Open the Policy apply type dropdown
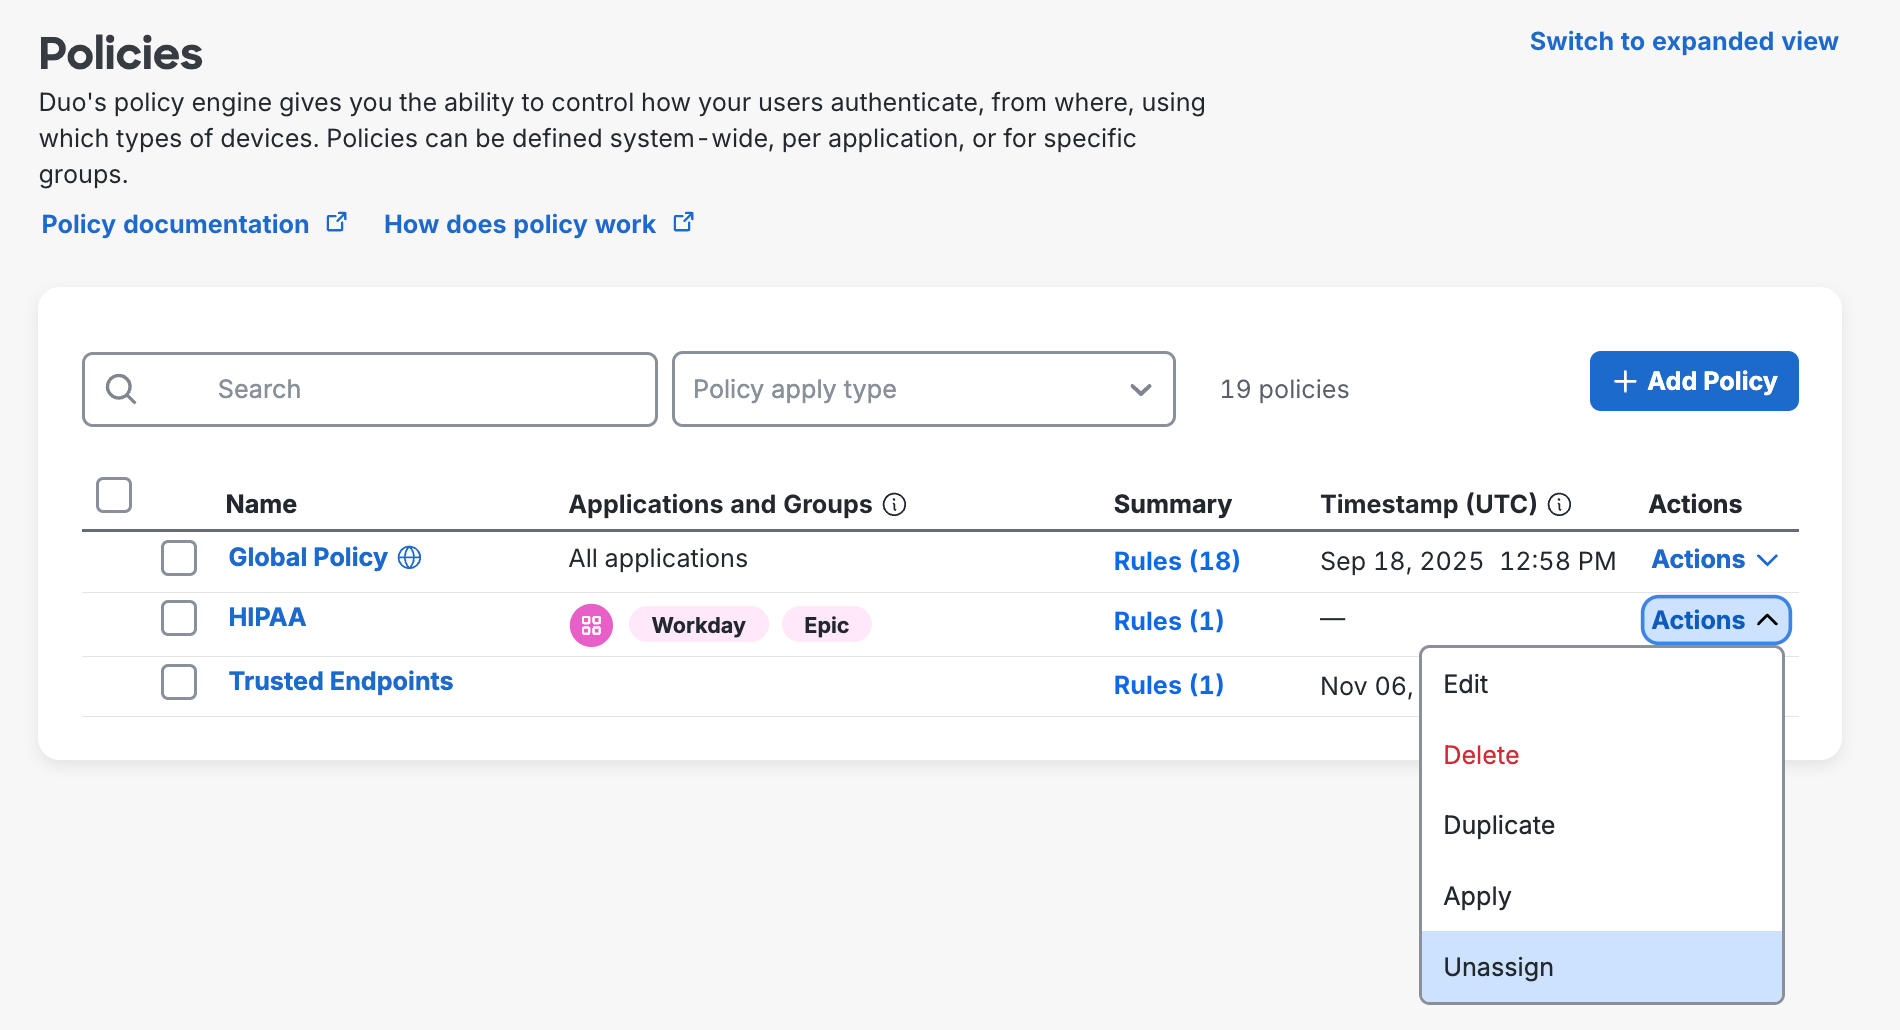The height and width of the screenshot is (1030, 1900). [x=922, y=389]
